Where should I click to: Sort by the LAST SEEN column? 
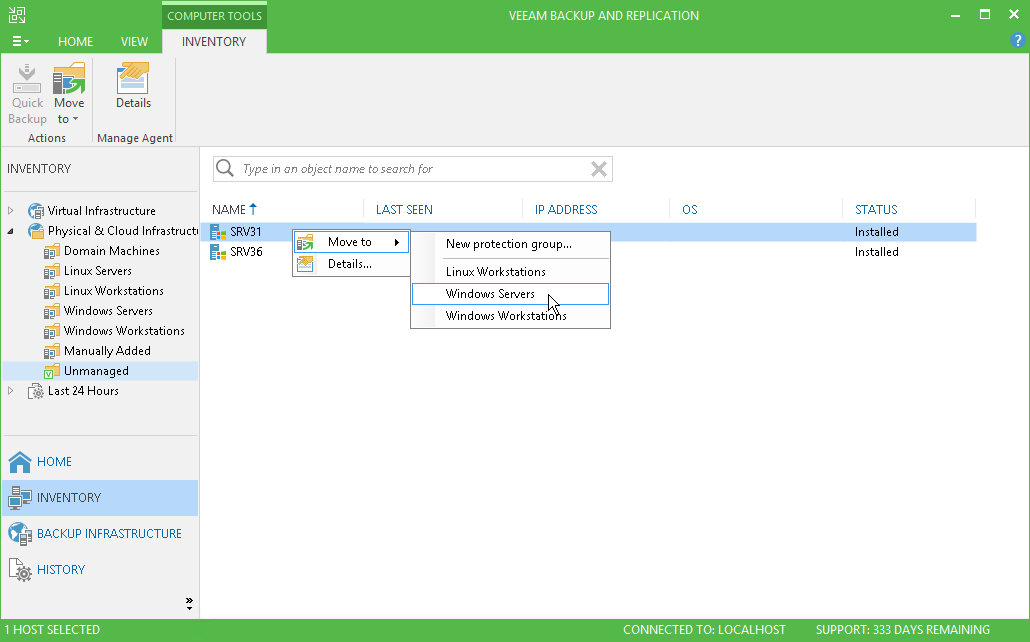click(404, 210)
